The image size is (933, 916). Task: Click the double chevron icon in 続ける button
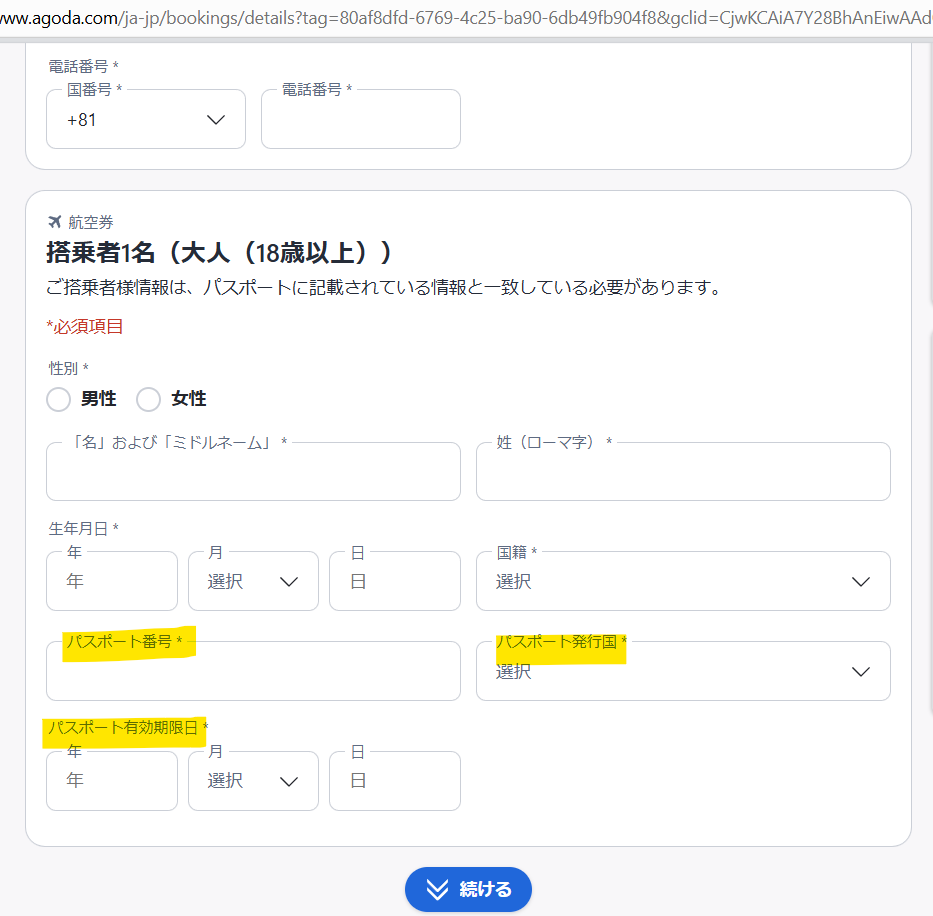pos(437,890)
